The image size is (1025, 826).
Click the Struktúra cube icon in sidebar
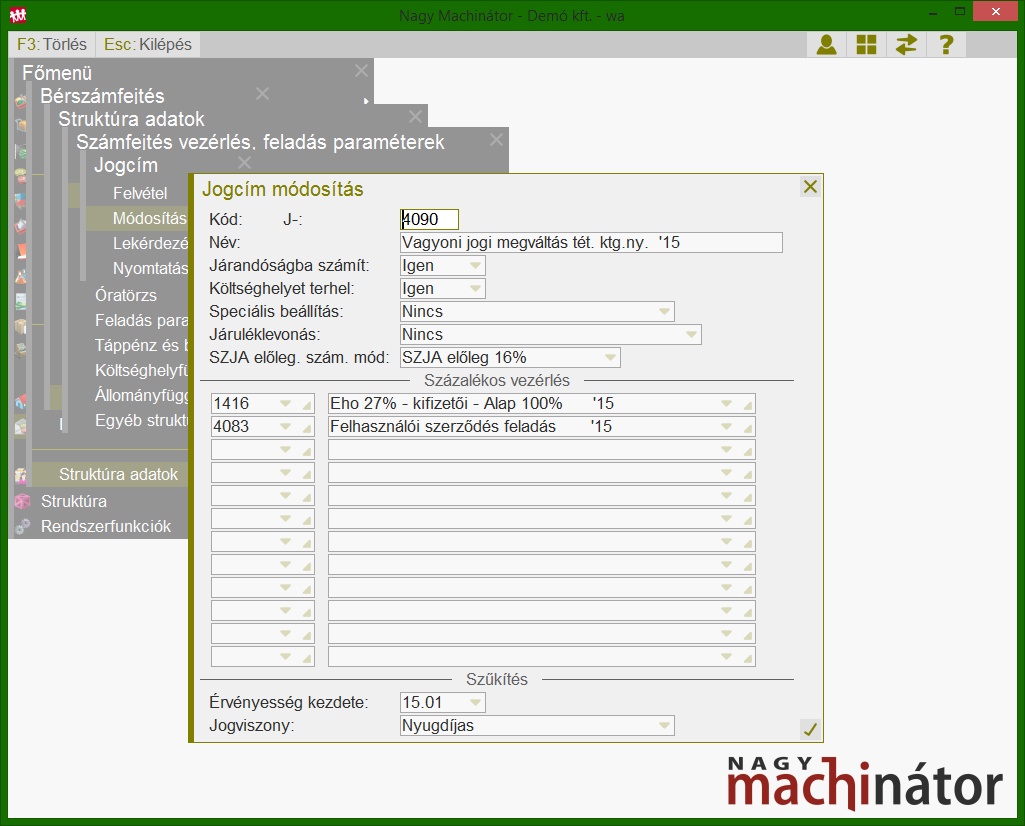click(22, 501)
